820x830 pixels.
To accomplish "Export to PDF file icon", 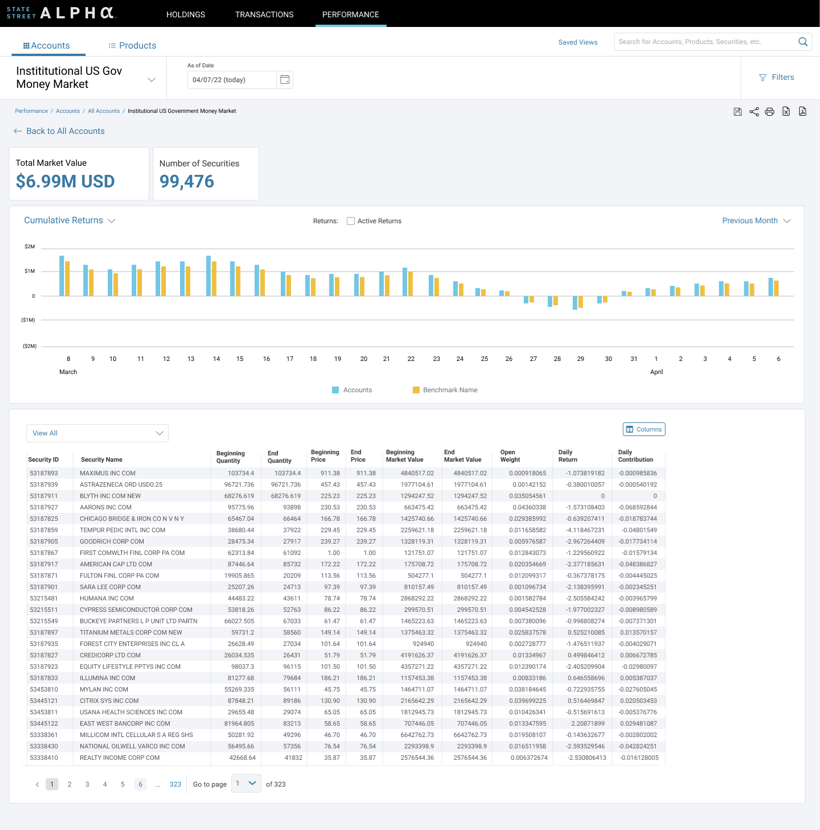I will 802,112.
